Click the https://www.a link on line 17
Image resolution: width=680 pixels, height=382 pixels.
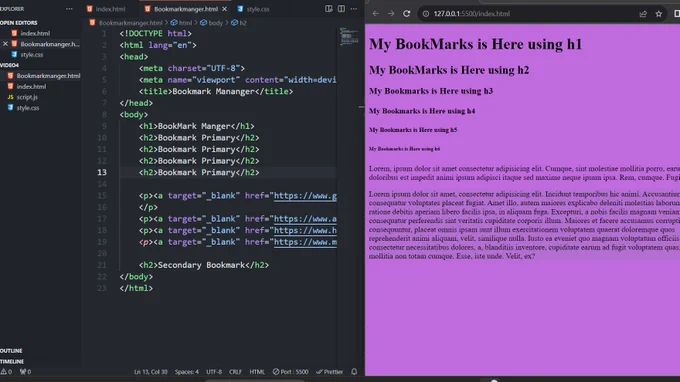305,219
